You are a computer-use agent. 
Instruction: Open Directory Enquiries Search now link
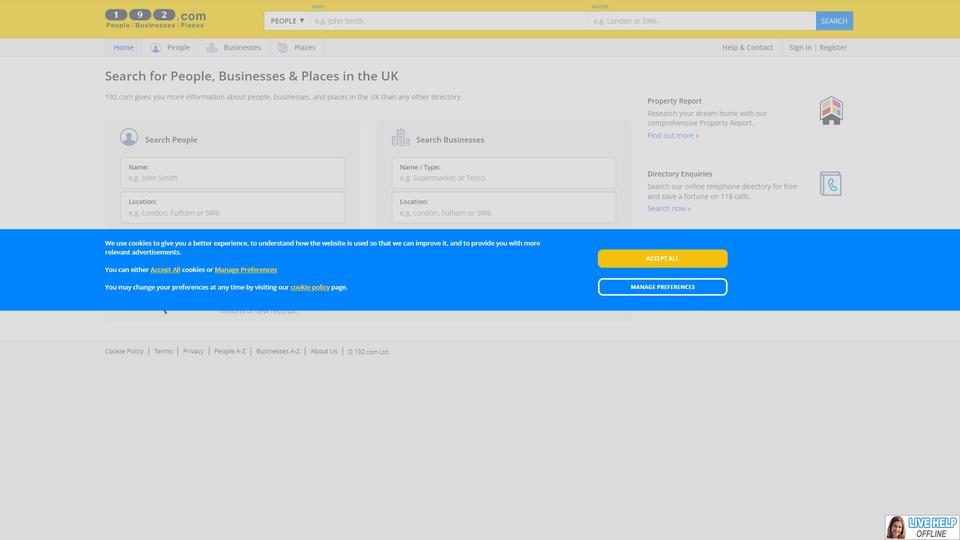pos(669,208)
